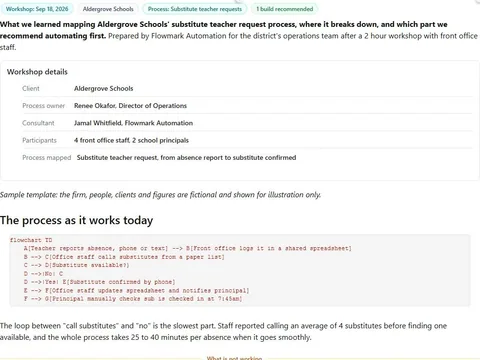Image resolution: width=480 pixels, height=360 pixels.
Task: Select the 'Process: Substitute teacher requests' tag
Action: click(x=195, y=9)
